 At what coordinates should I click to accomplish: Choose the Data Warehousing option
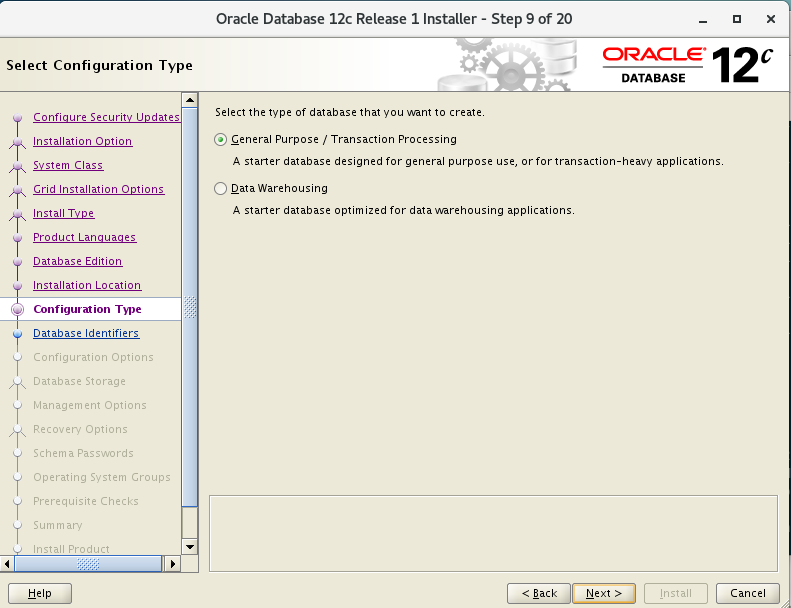221,188
